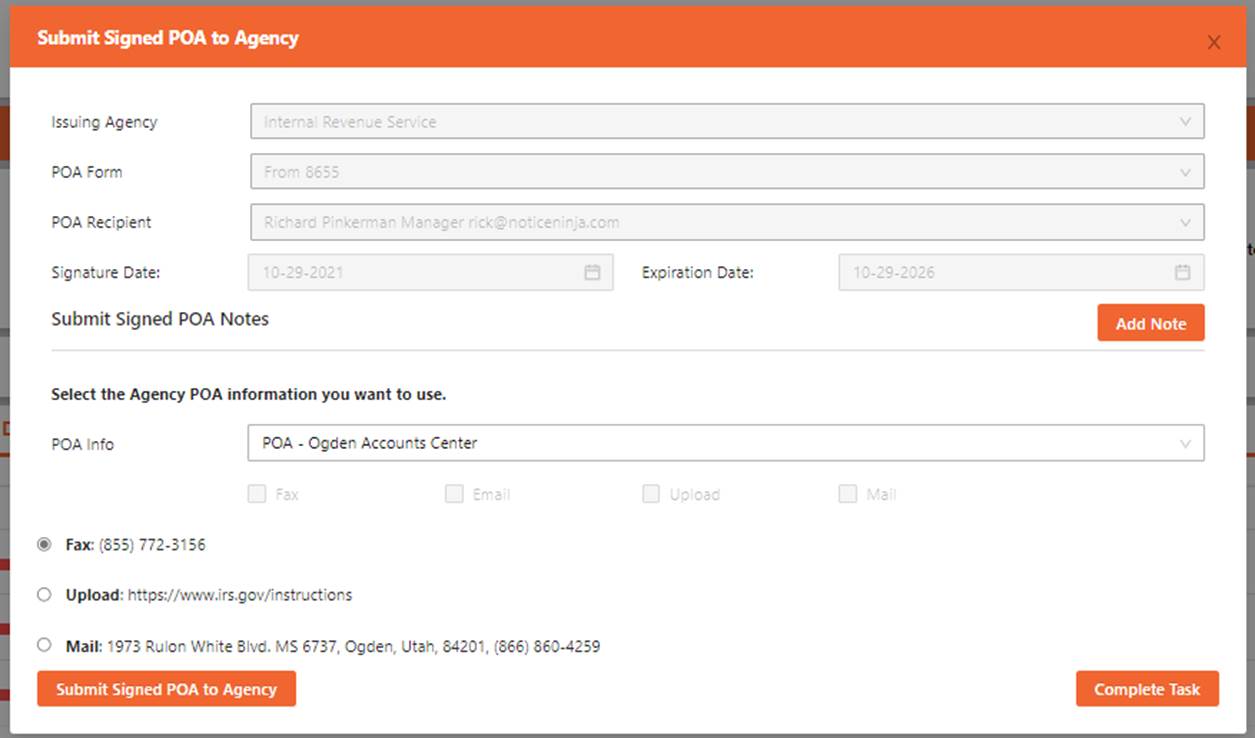Select the Mail address radio option

point(44,645)
